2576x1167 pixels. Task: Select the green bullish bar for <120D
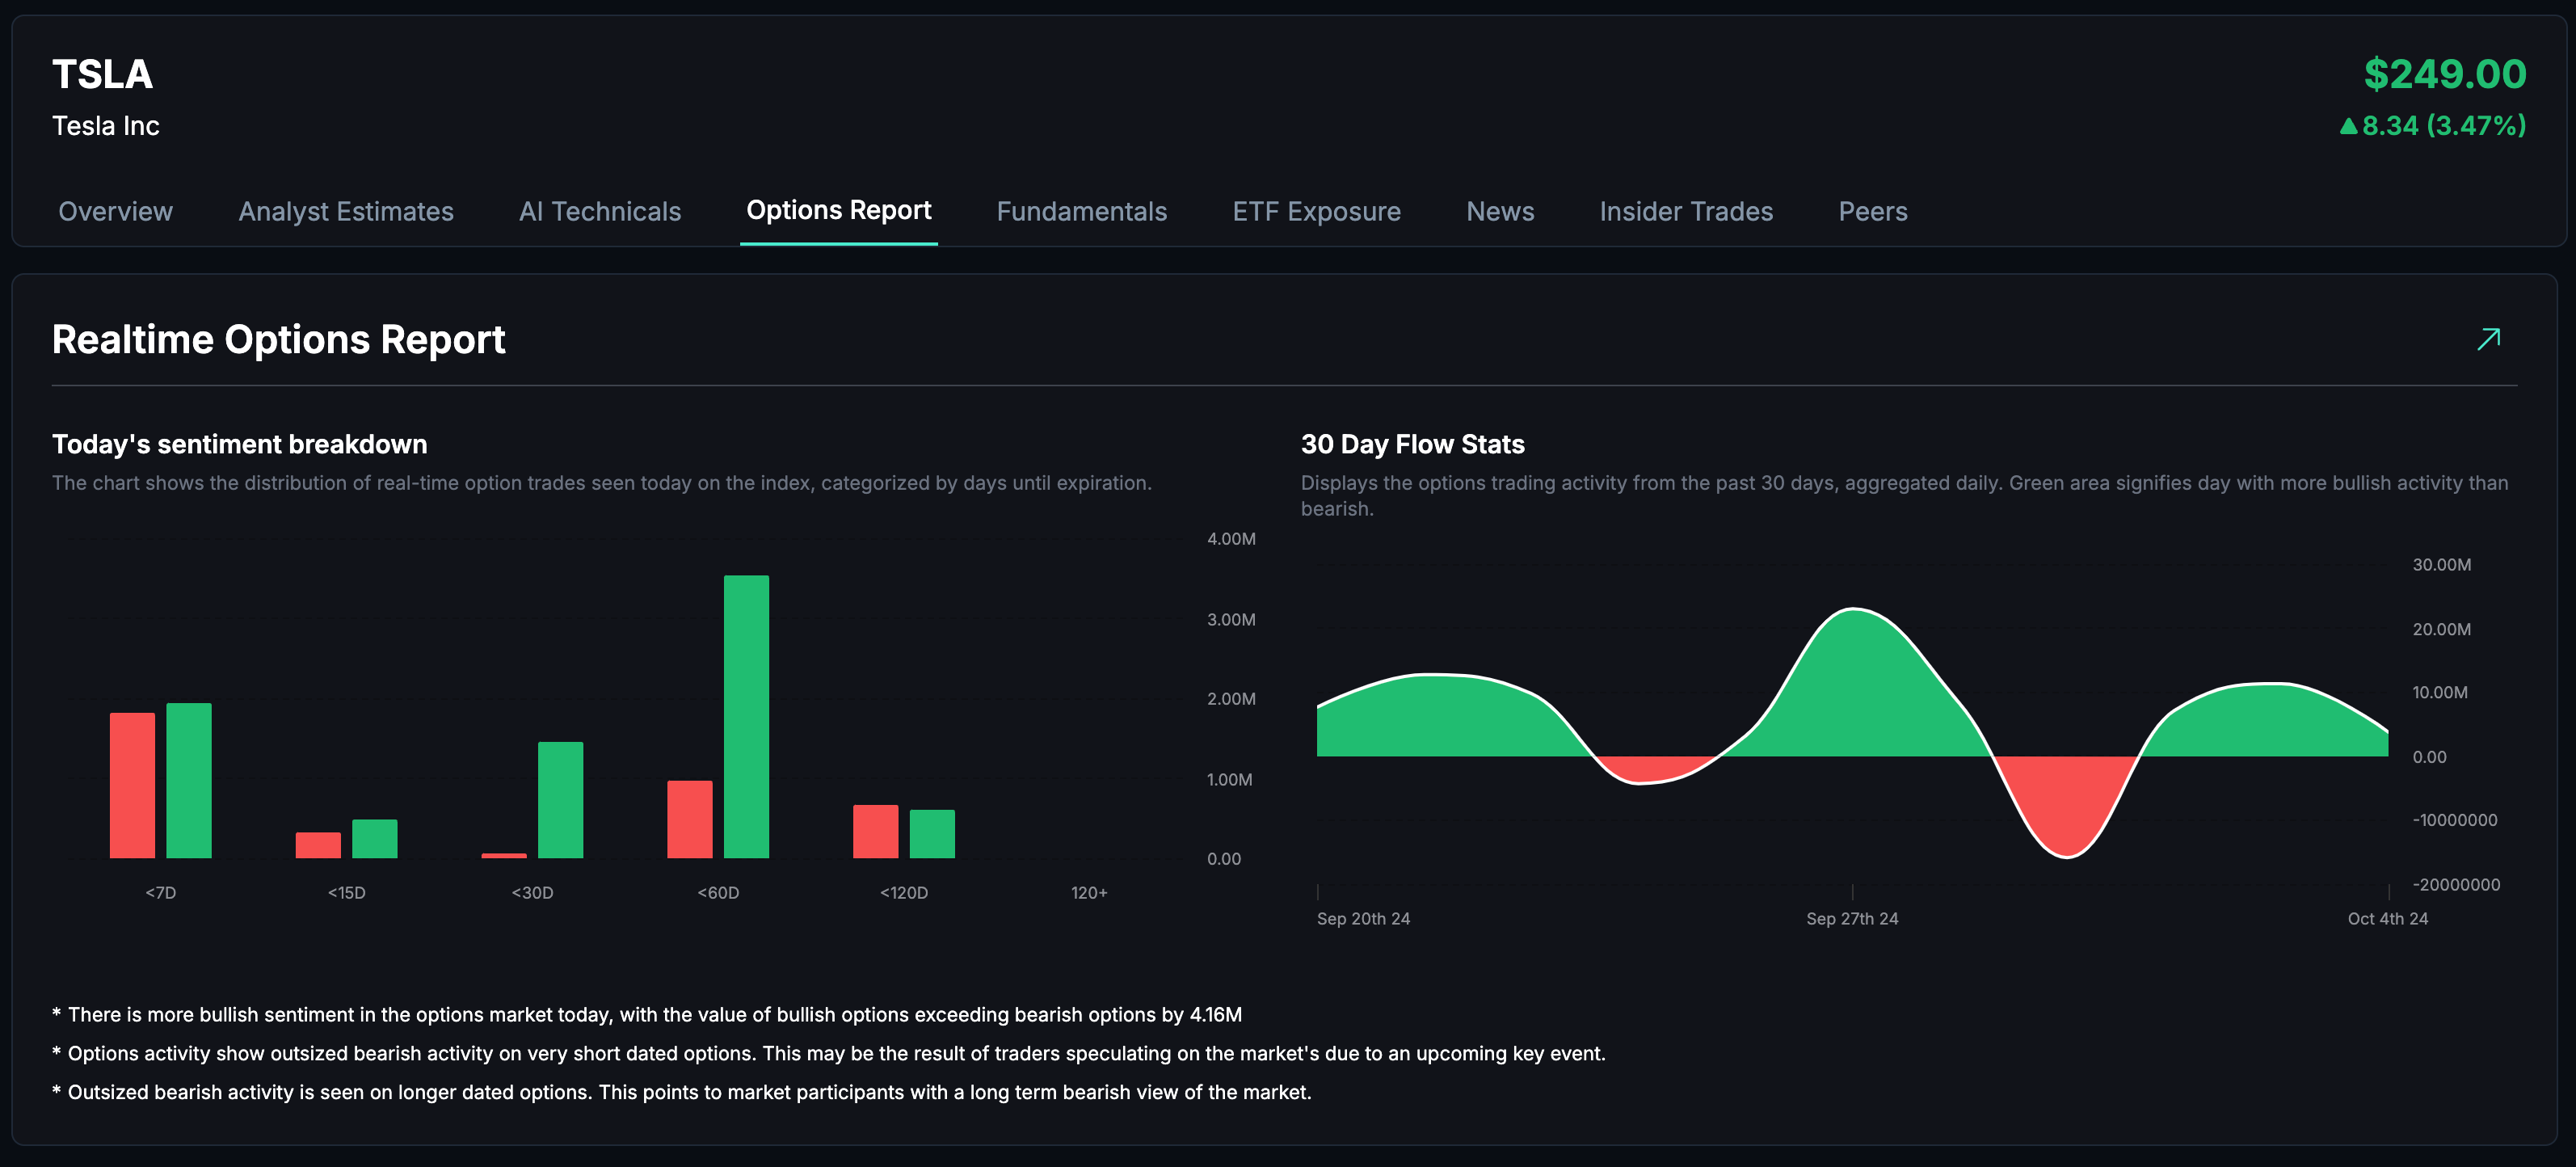tap(932, 834)
